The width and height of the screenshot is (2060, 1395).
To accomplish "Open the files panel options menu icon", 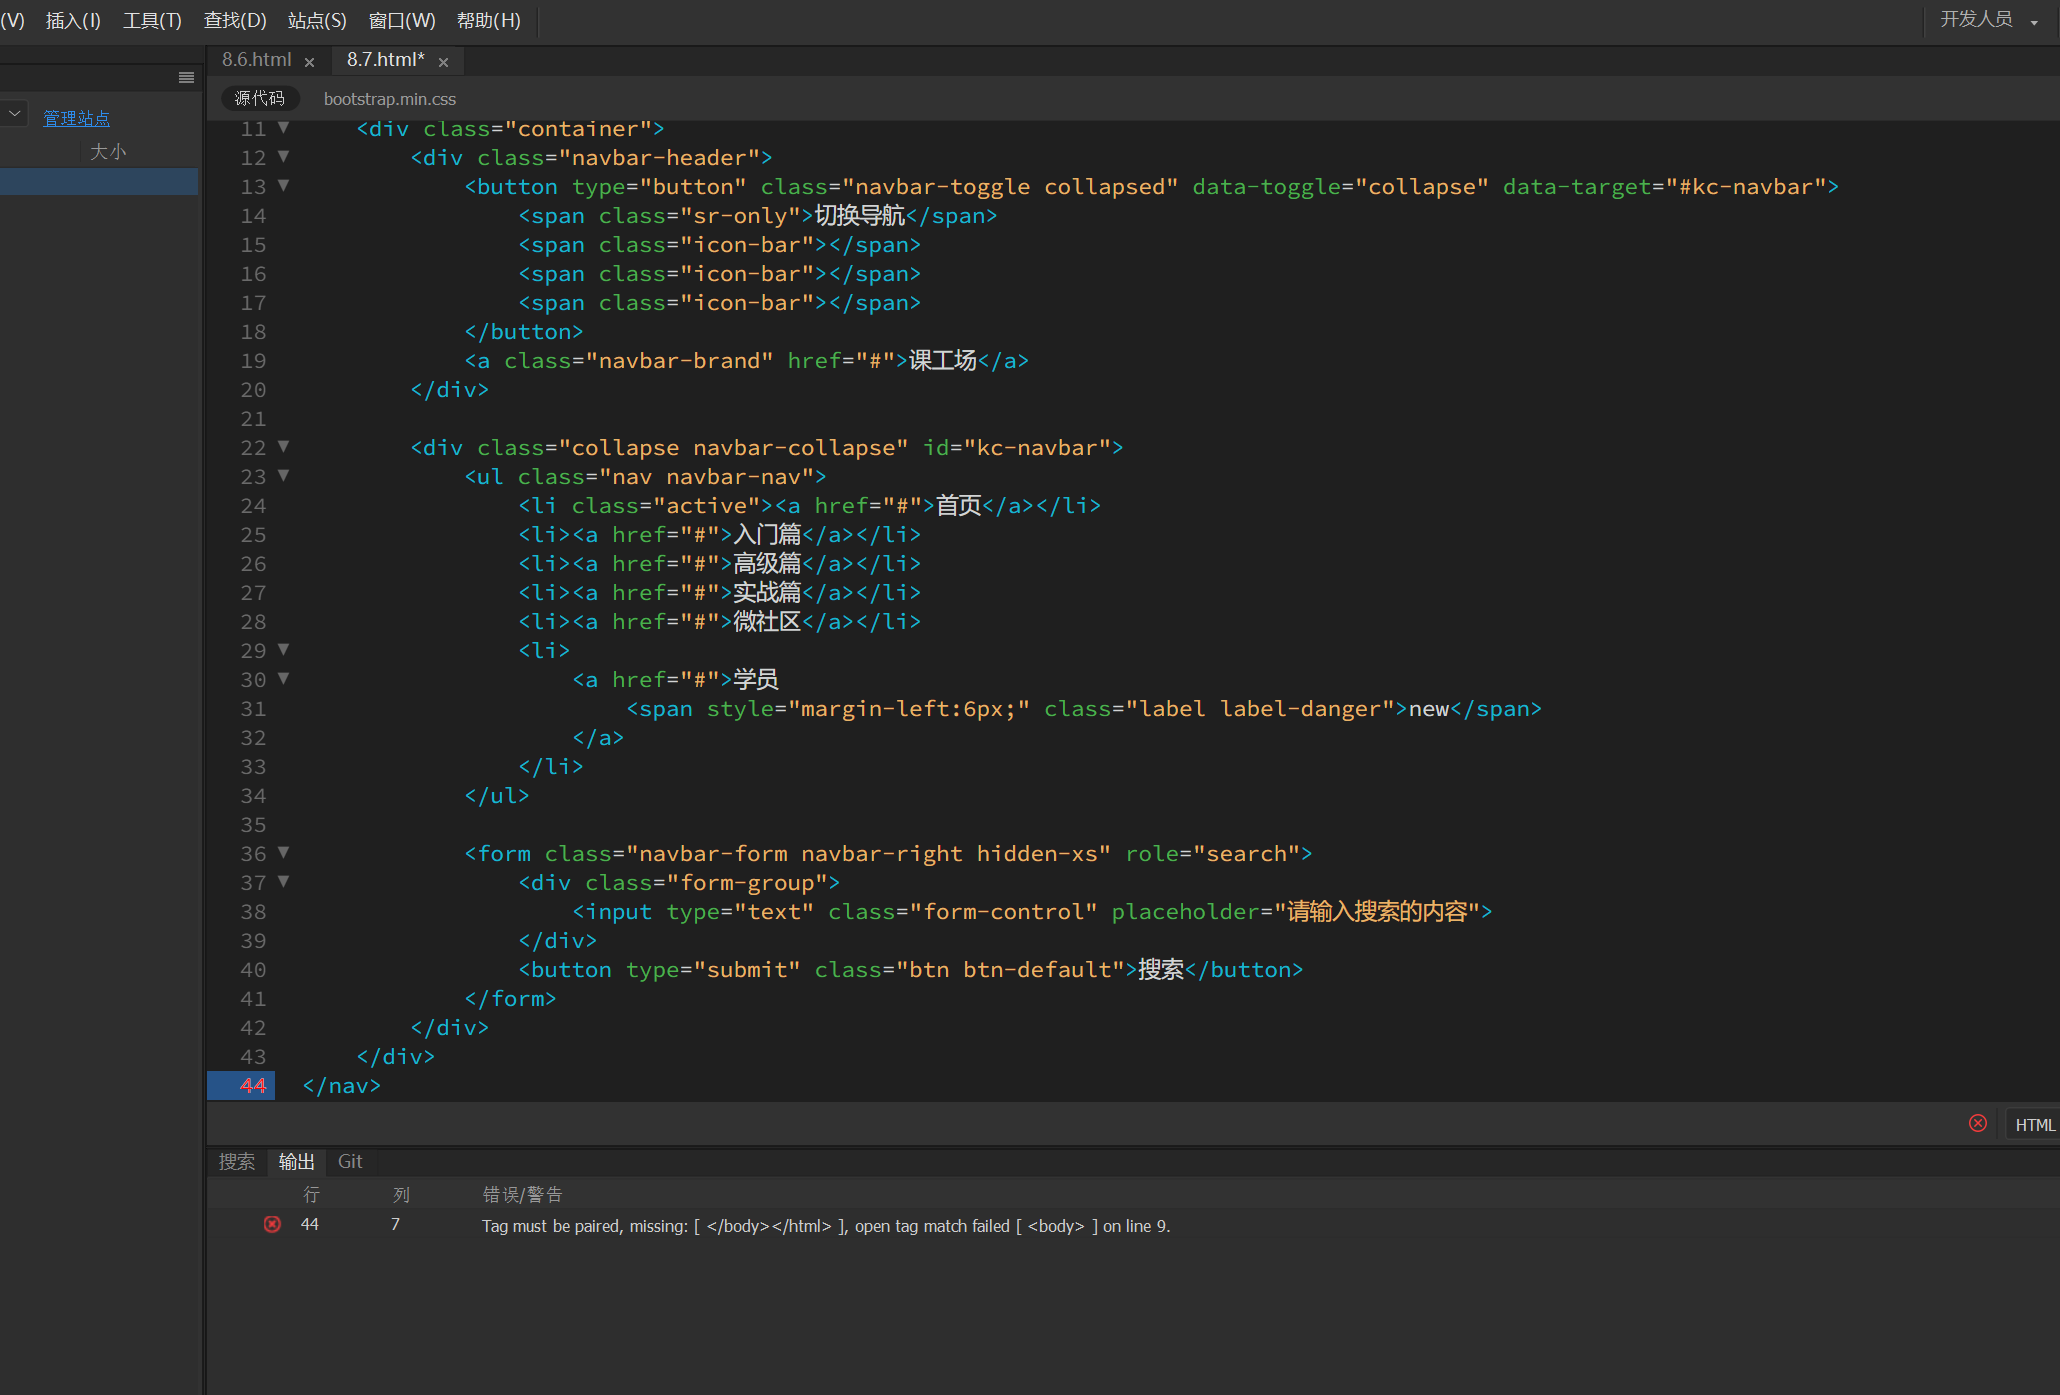I will [186, 78].
